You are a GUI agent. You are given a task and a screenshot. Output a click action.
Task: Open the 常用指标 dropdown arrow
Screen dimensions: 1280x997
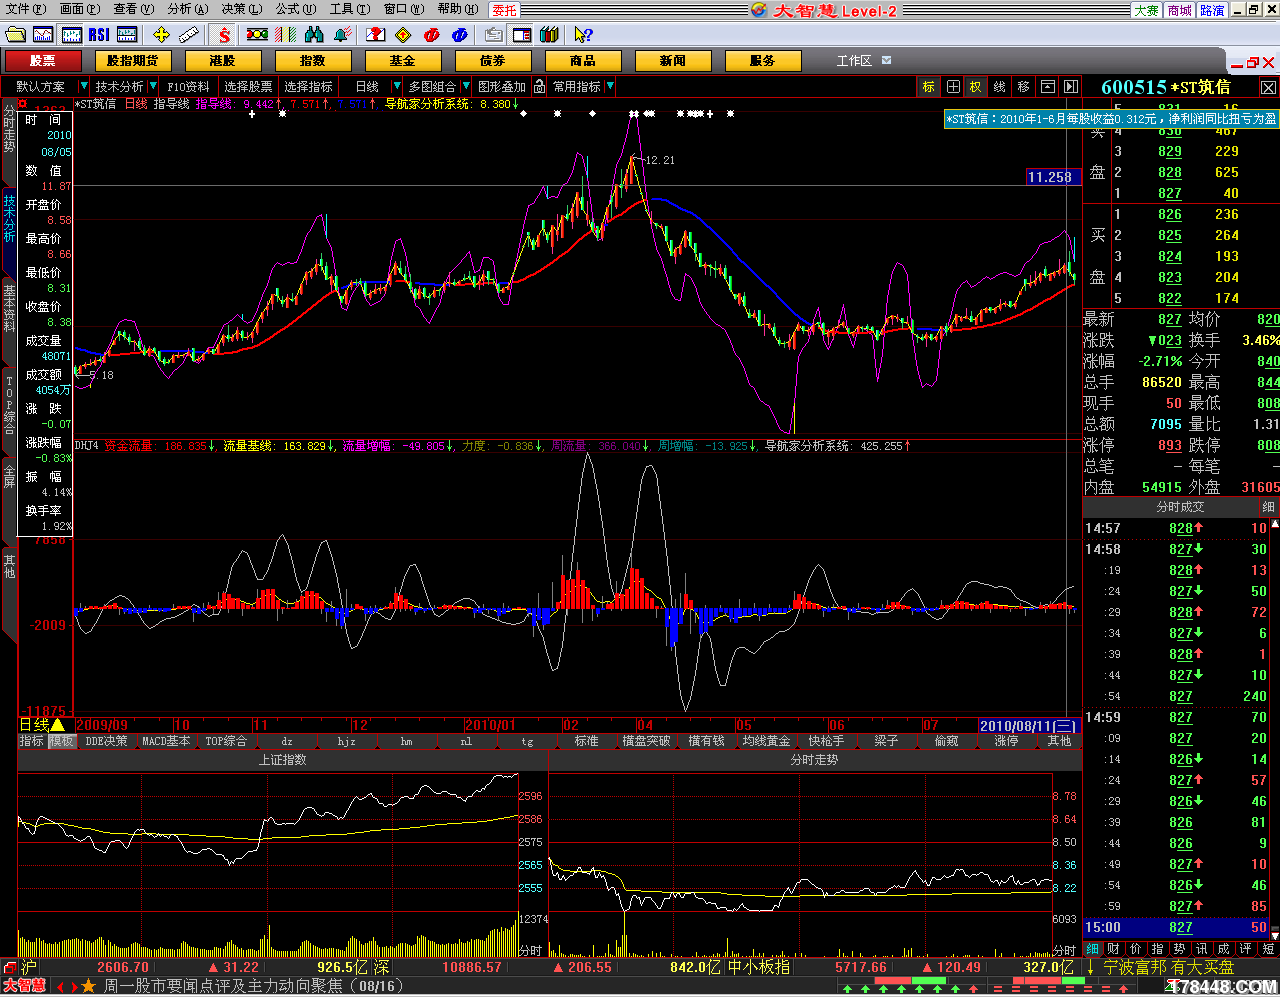tap(610, 87)
